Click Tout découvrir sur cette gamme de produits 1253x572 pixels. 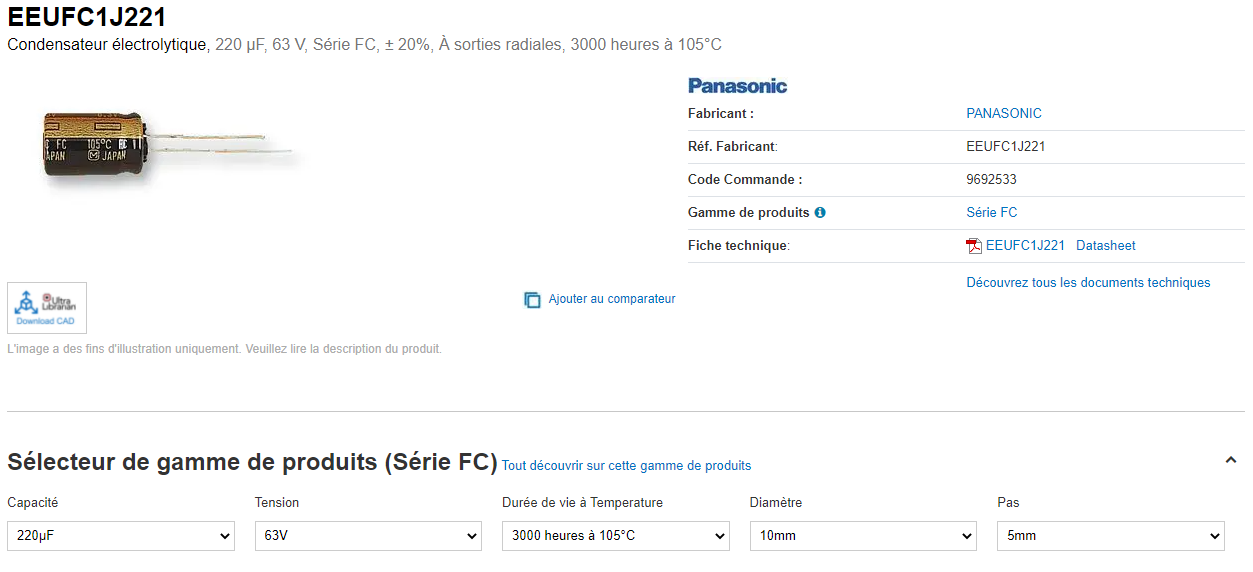coord(626,466)
